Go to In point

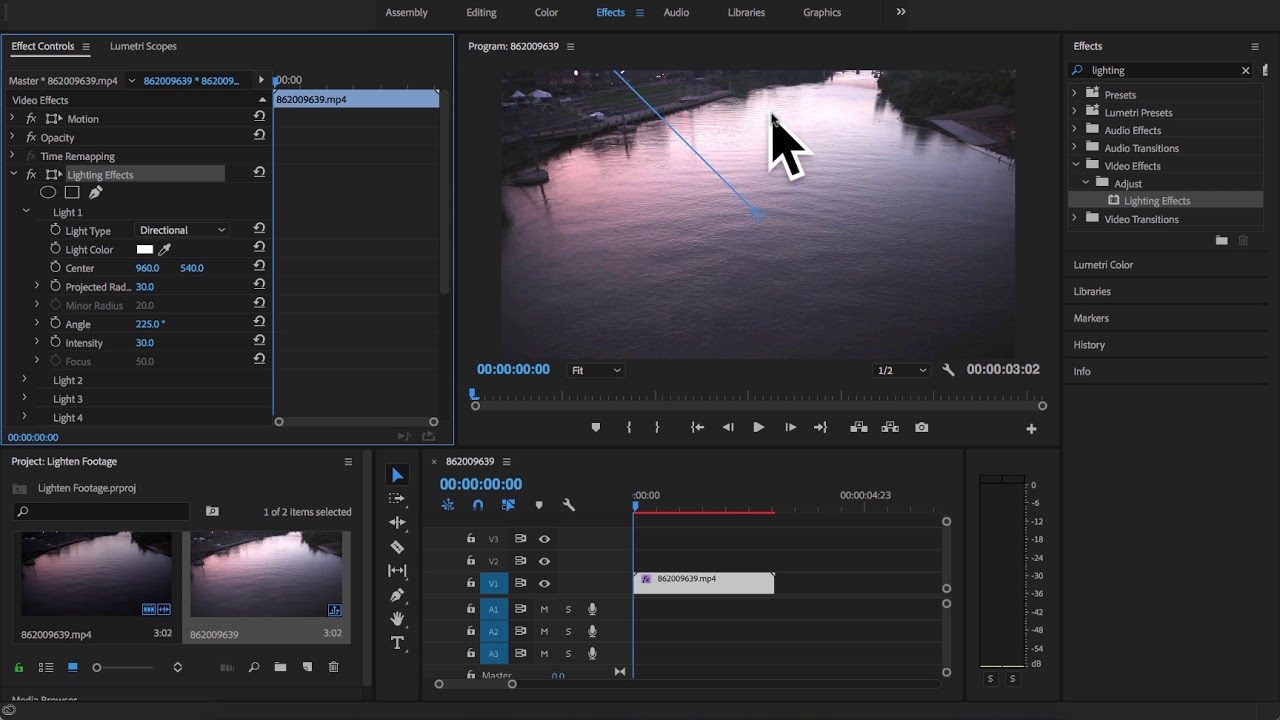coord(698,427)
